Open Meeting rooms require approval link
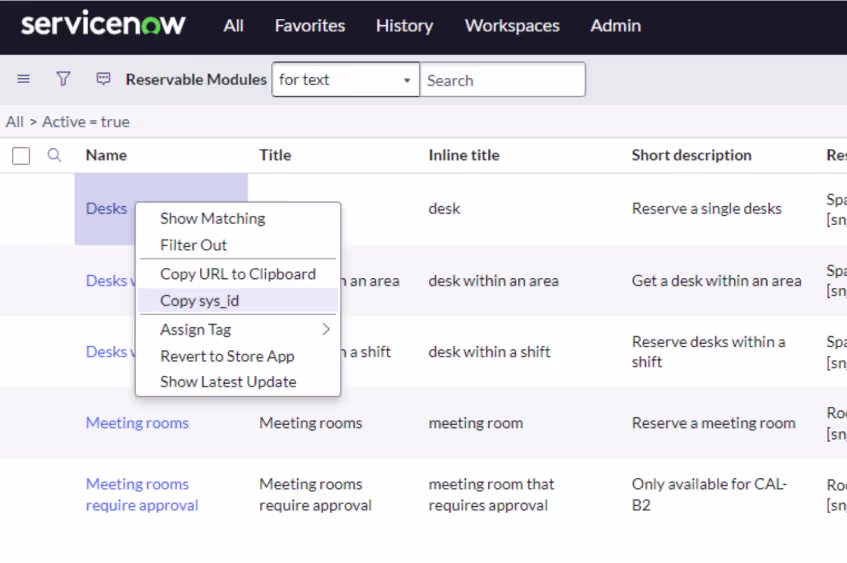The image size is (847, 563). (x=142, y=494)
